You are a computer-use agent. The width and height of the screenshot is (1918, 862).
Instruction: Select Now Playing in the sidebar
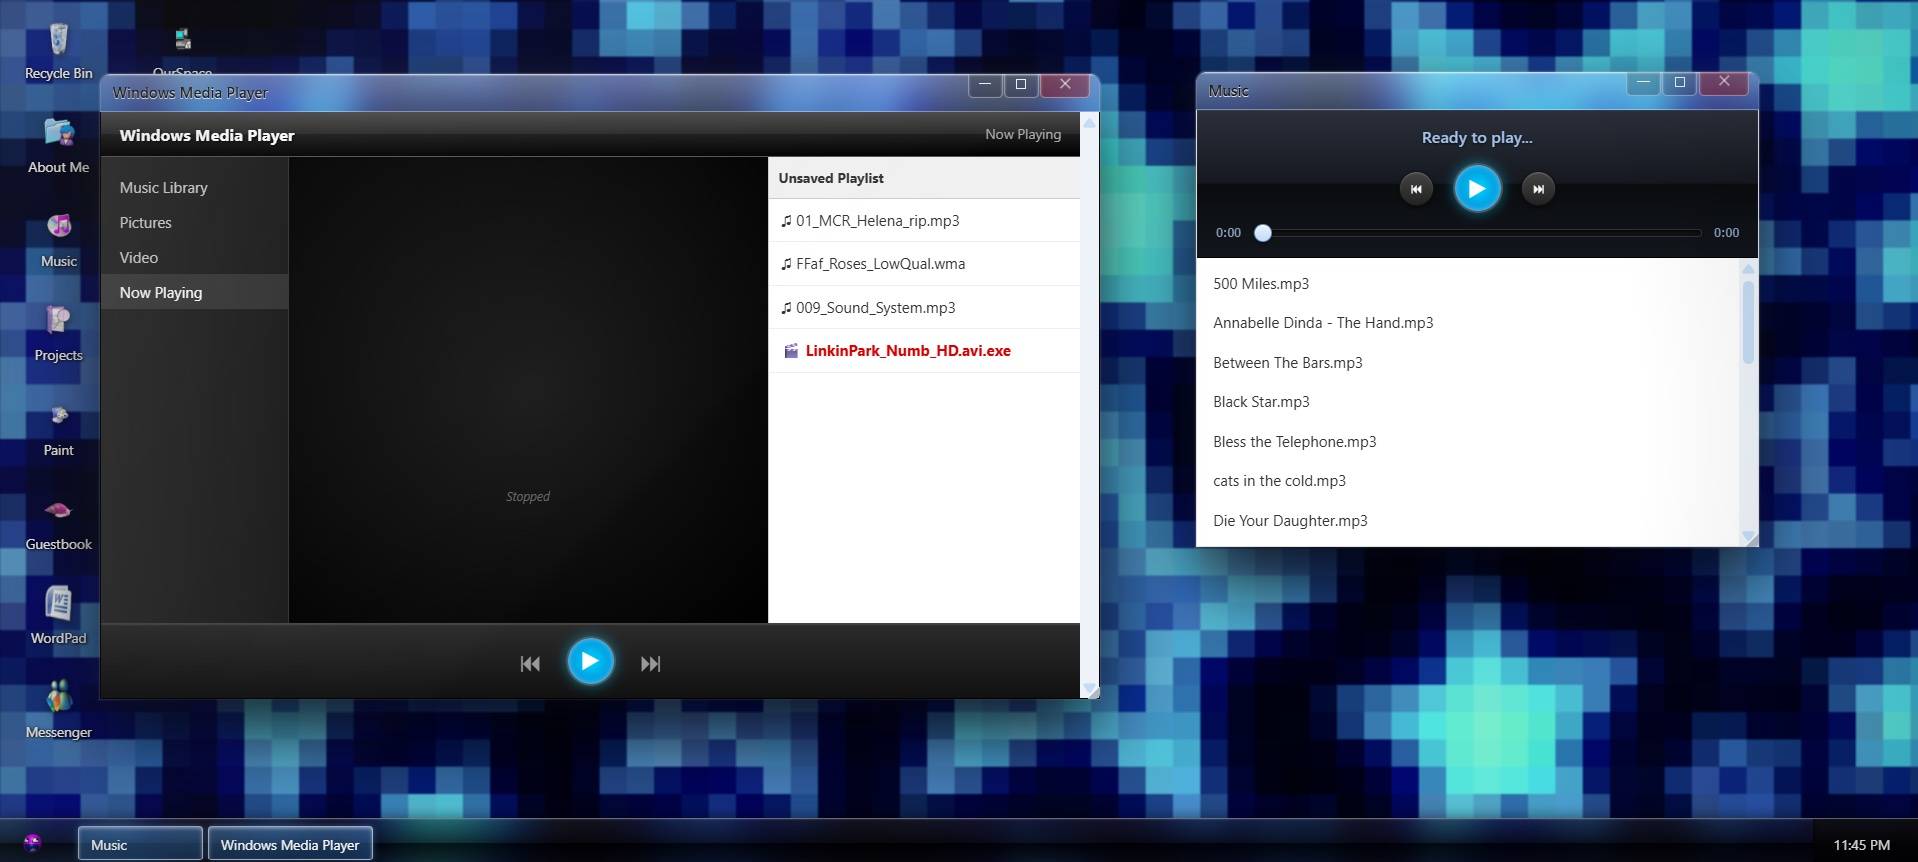click(194, 293)
